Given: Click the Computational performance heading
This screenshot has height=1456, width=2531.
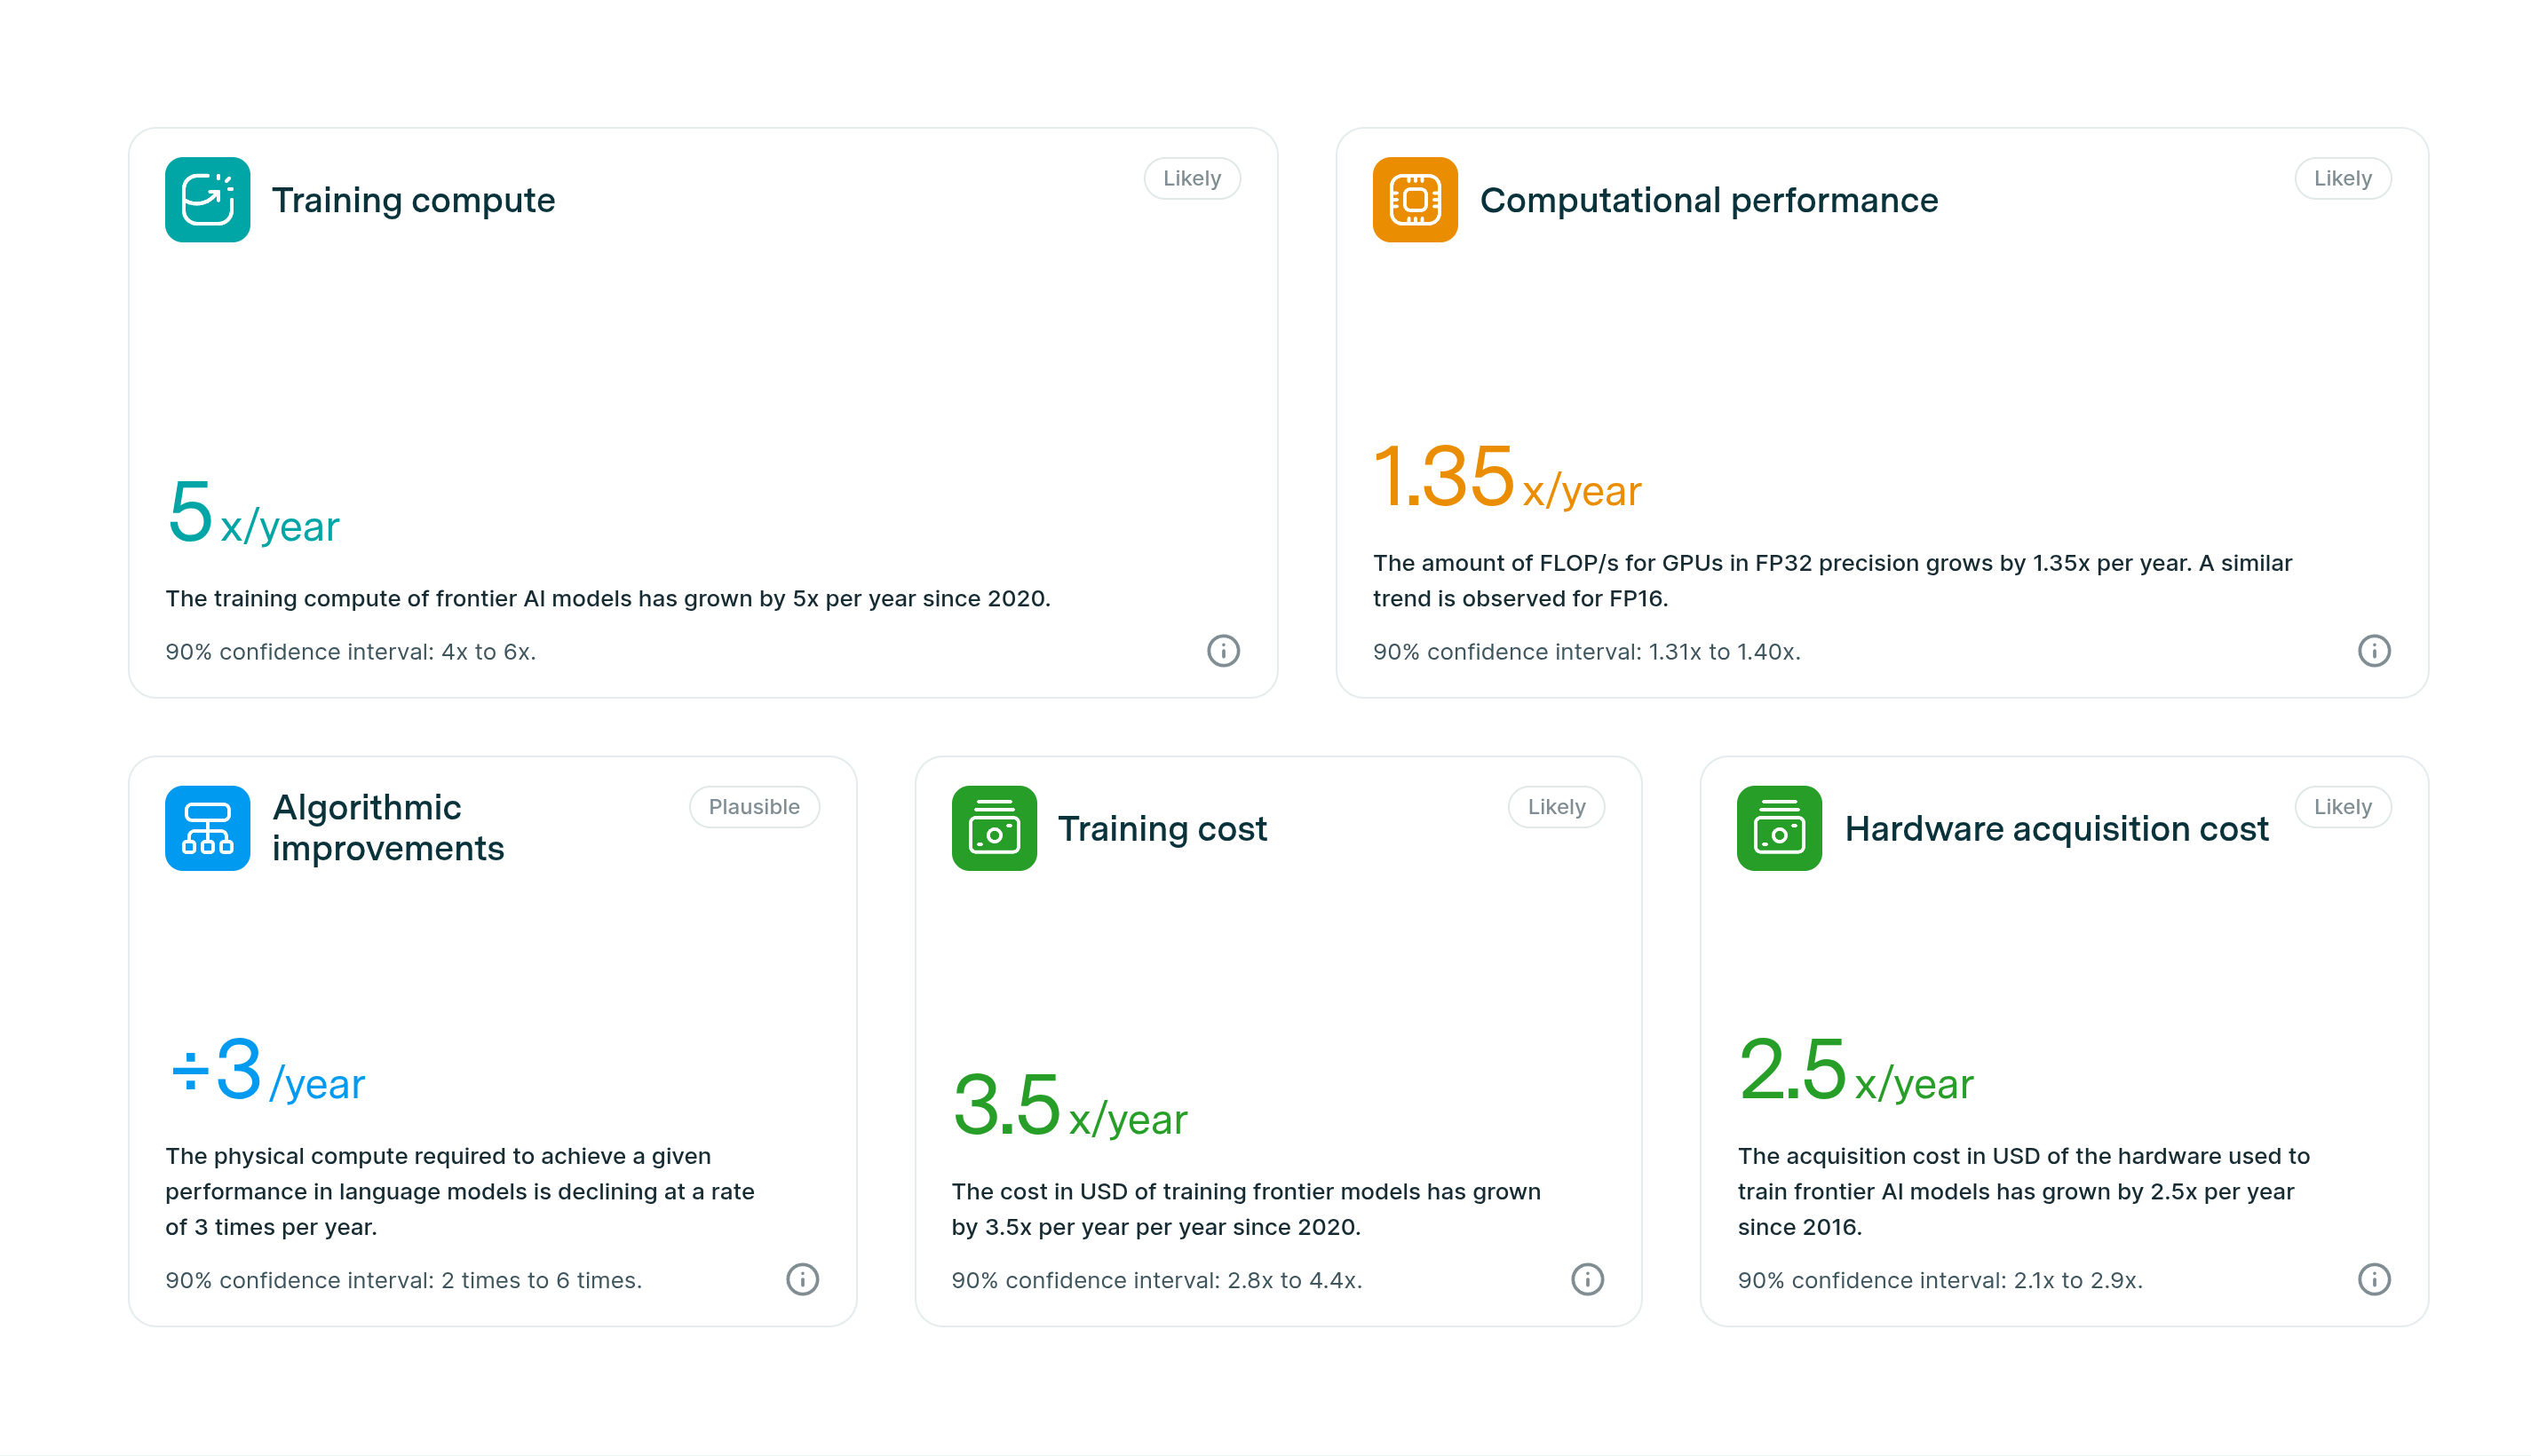Looking at the screenshot, I should click(x=1708, y=200).
